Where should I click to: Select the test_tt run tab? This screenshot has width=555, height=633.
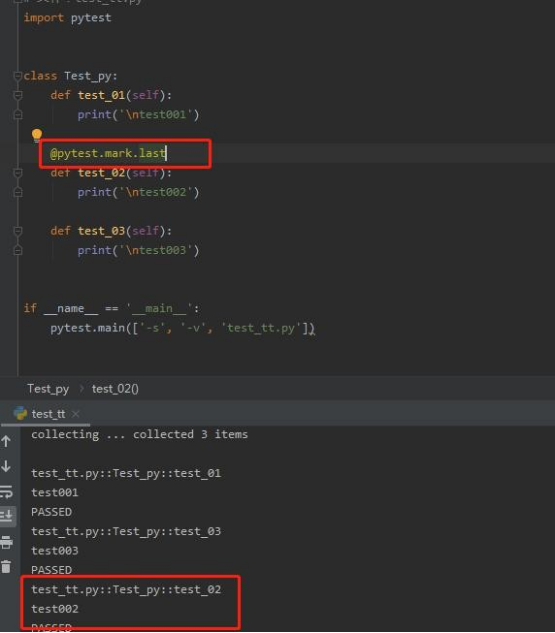pos(48,414)
